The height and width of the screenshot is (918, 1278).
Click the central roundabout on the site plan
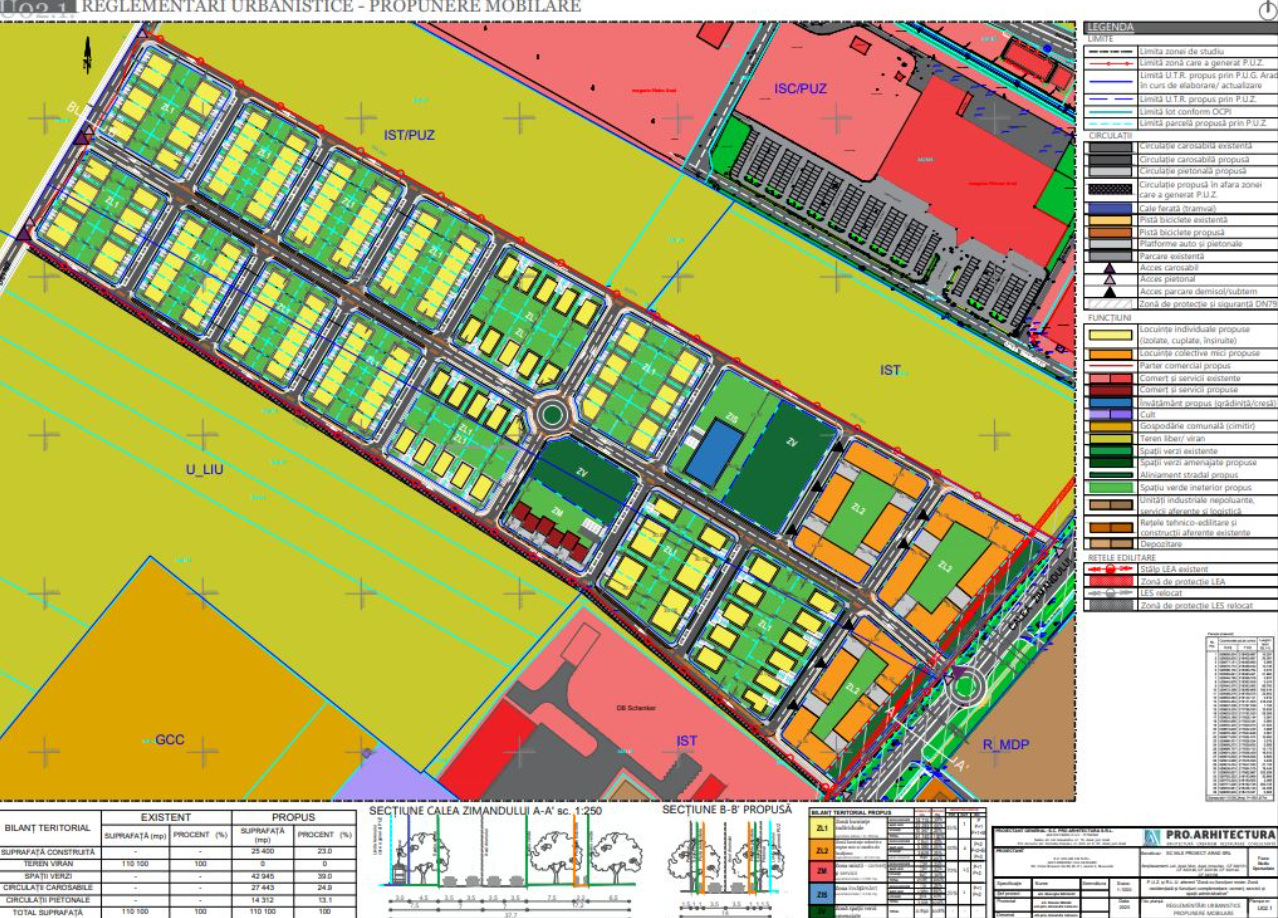(550, 414)
